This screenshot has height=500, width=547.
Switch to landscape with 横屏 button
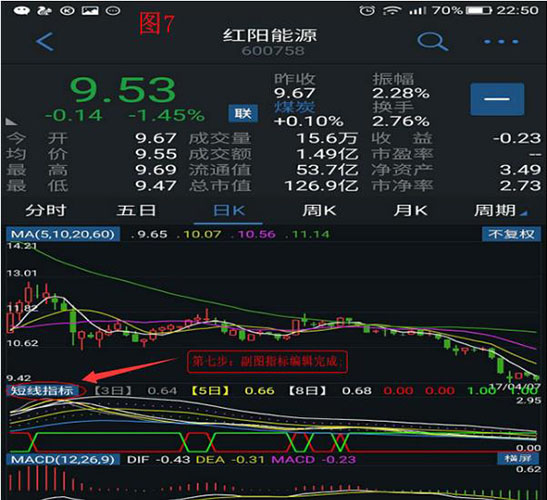(518, 458)
